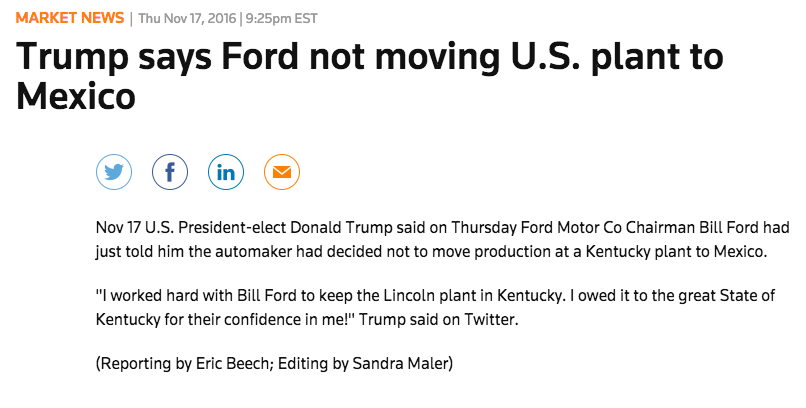Share the article via the Twitter bird icon
Screen dimensions: 806x408
pyautogui.click(x=114, y=172)
